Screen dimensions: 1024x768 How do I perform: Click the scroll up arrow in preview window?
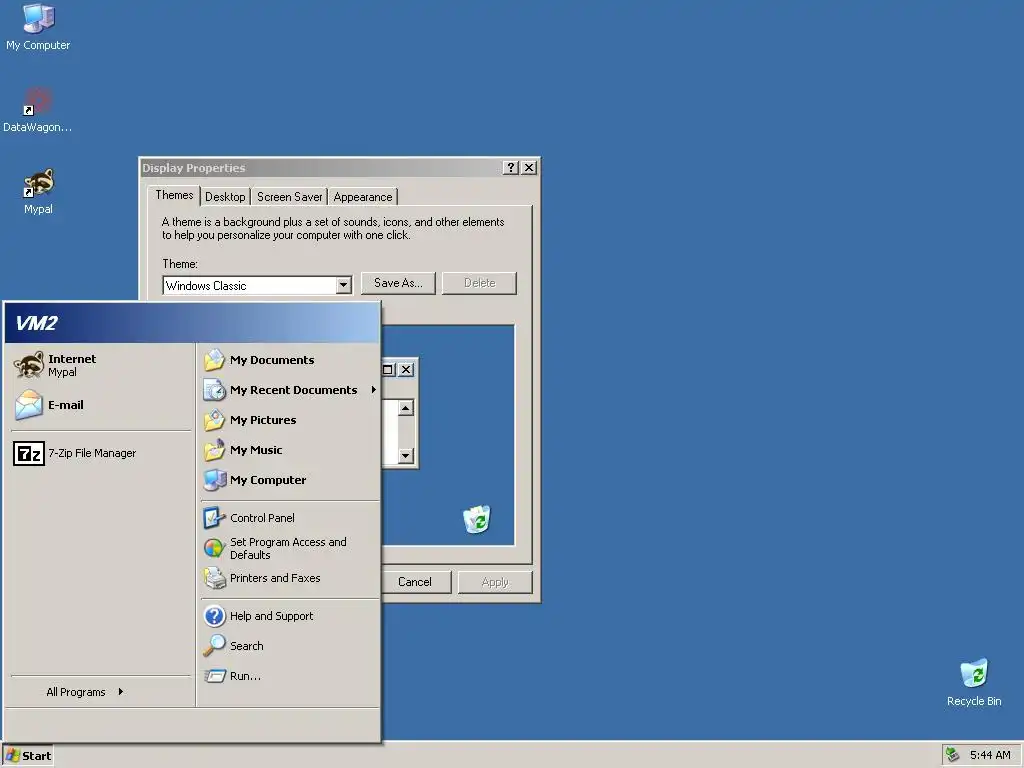406,408
